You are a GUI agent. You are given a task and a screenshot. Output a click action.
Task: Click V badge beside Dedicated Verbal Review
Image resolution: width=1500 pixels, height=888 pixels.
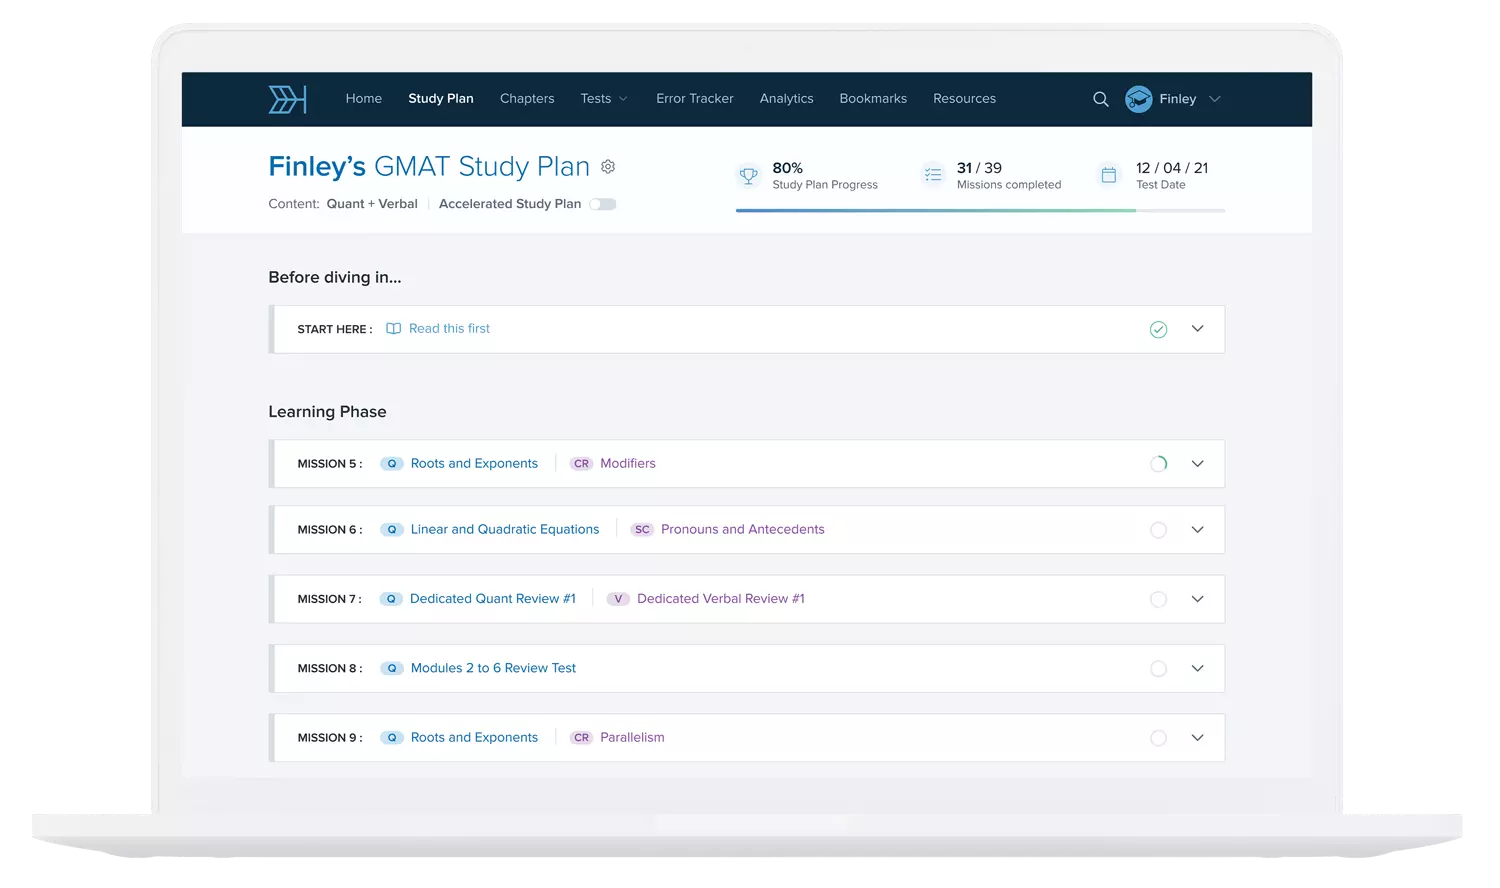point(618,599)
